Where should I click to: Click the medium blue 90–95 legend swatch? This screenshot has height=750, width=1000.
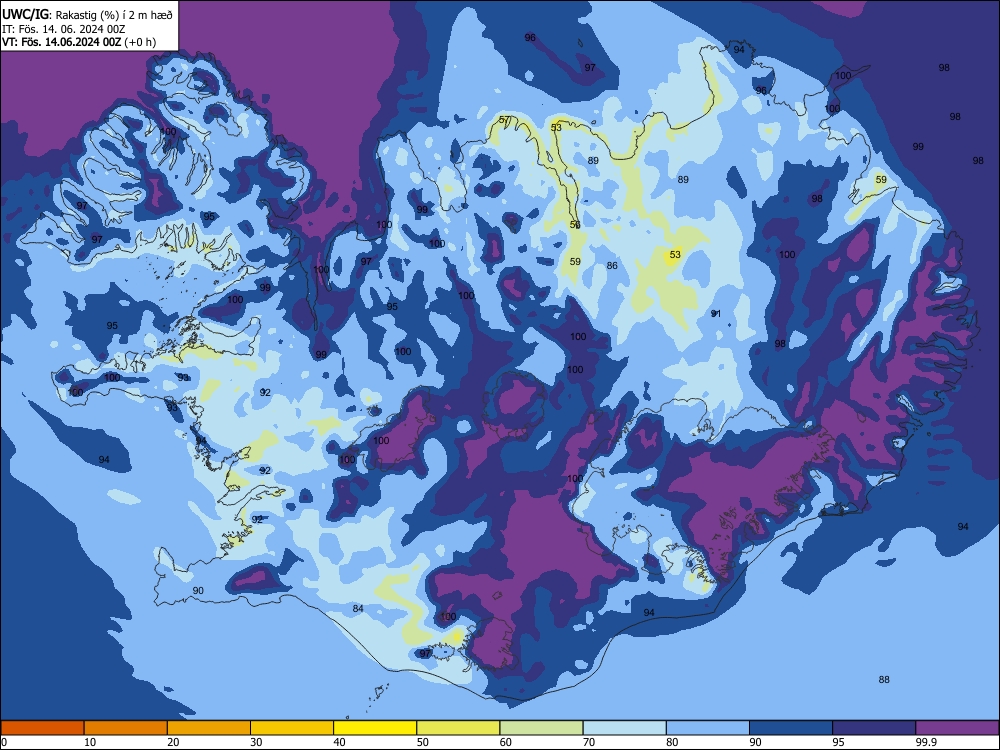791,728
